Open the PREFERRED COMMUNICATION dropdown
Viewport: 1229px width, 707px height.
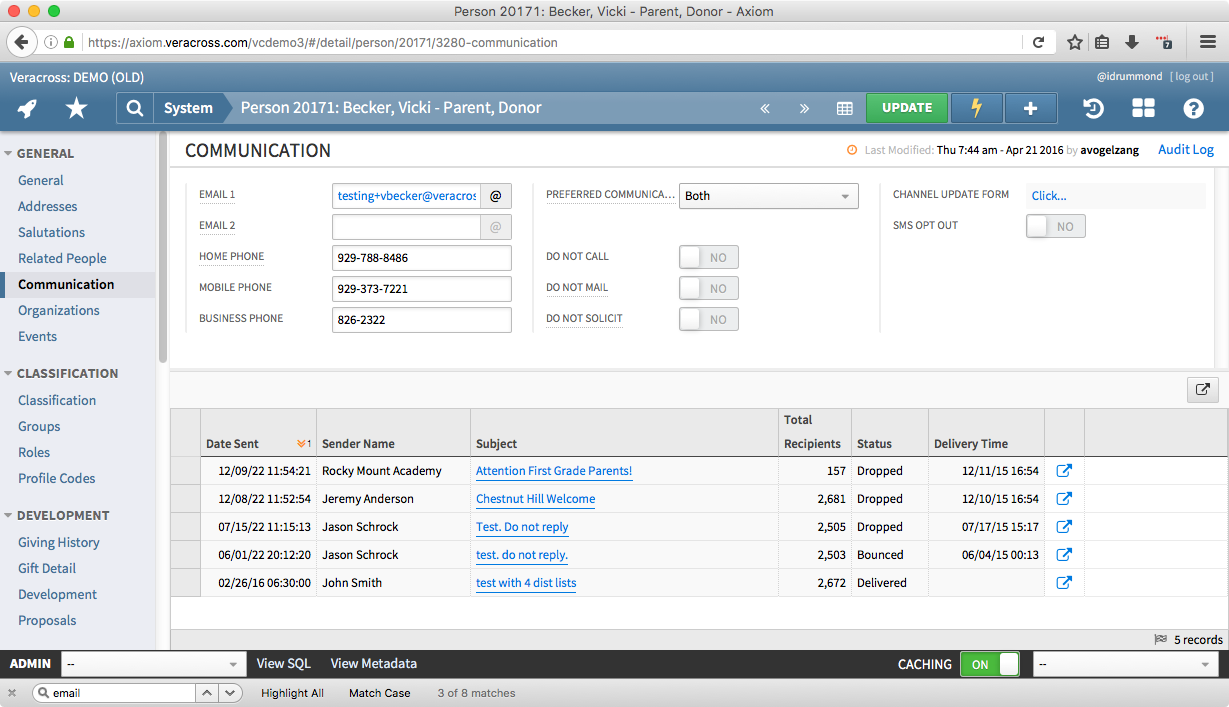coord(768,196)
